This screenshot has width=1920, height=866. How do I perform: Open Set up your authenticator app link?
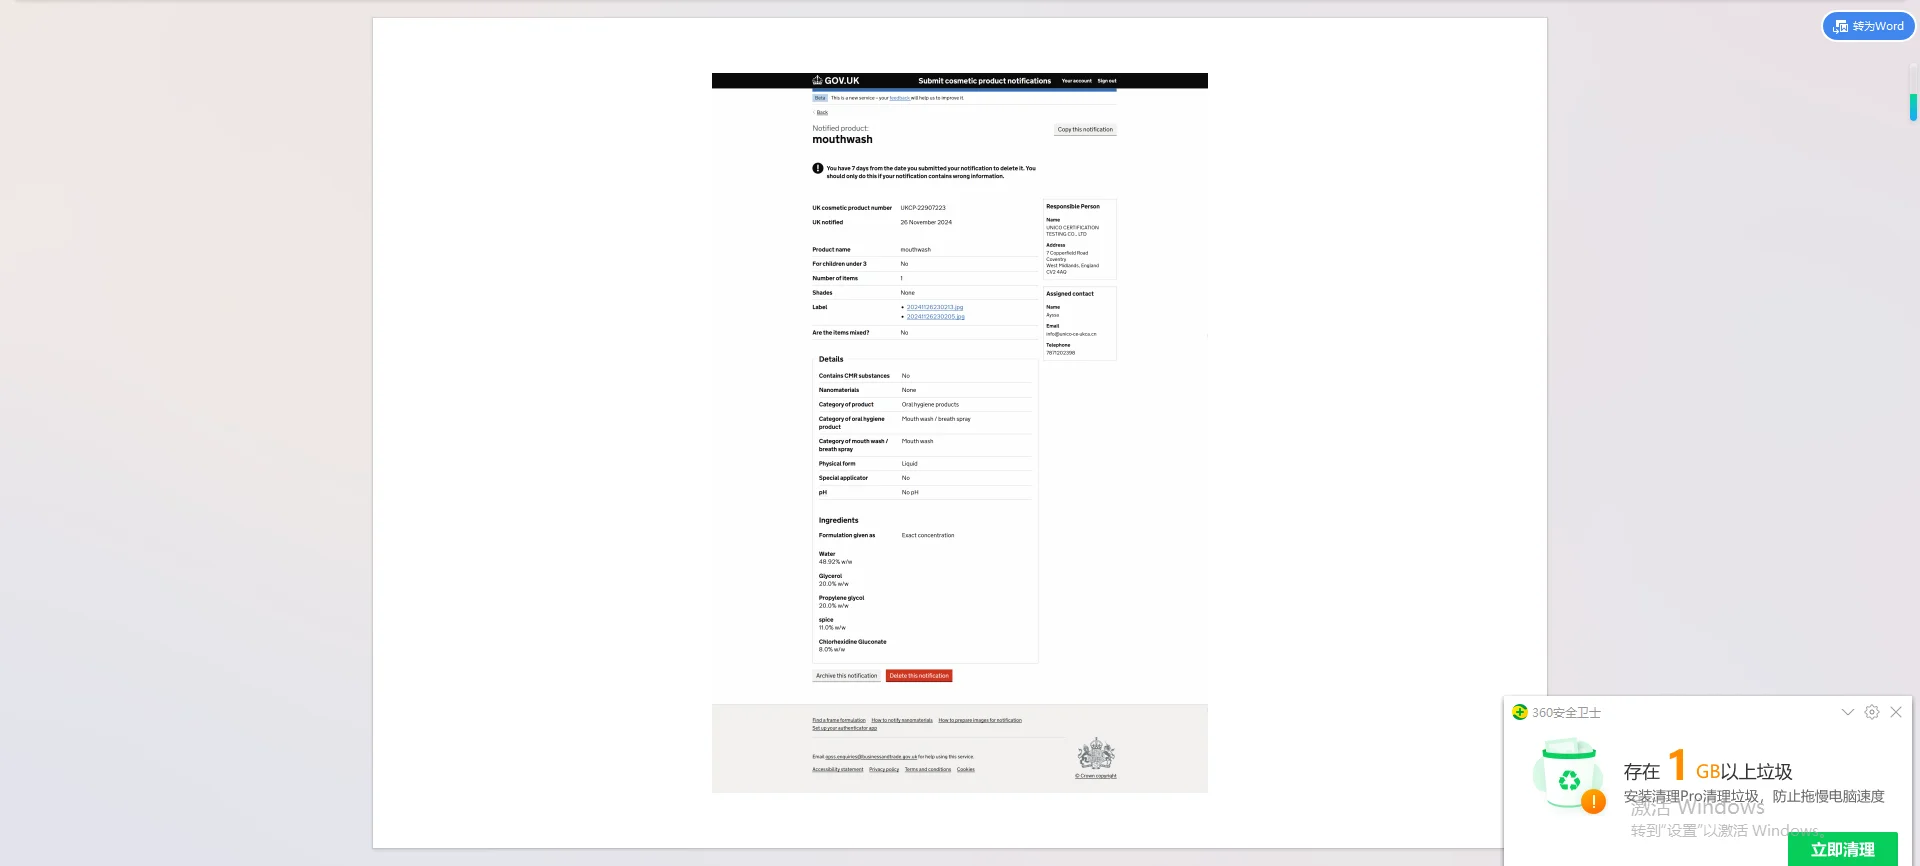[845, 728]
